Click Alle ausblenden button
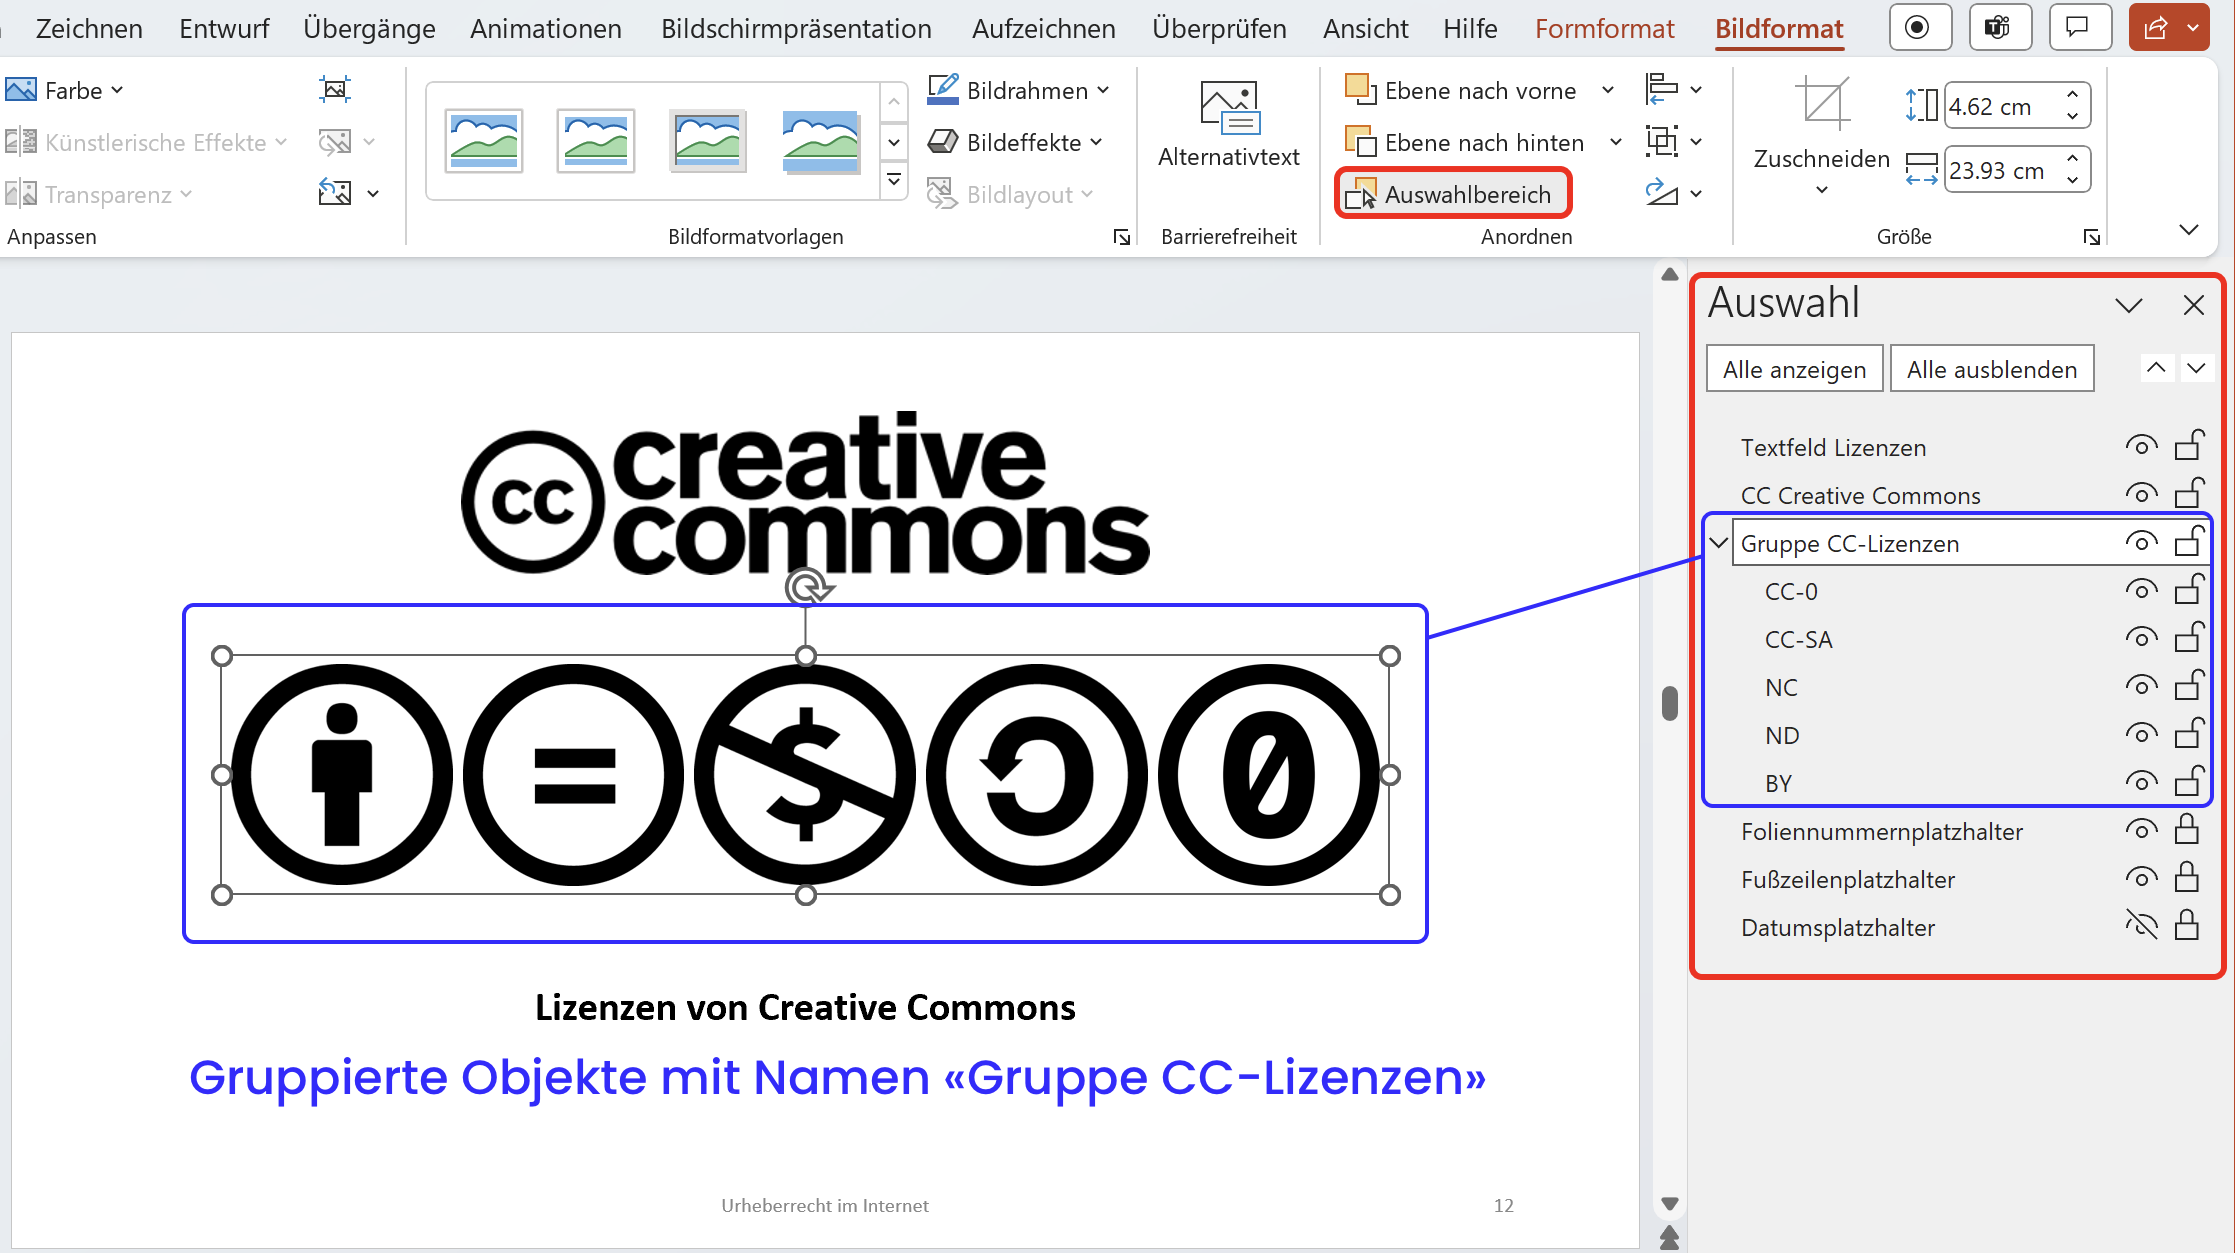The height and width of the screenshot is (1253, 2235). coord(1992,369)
